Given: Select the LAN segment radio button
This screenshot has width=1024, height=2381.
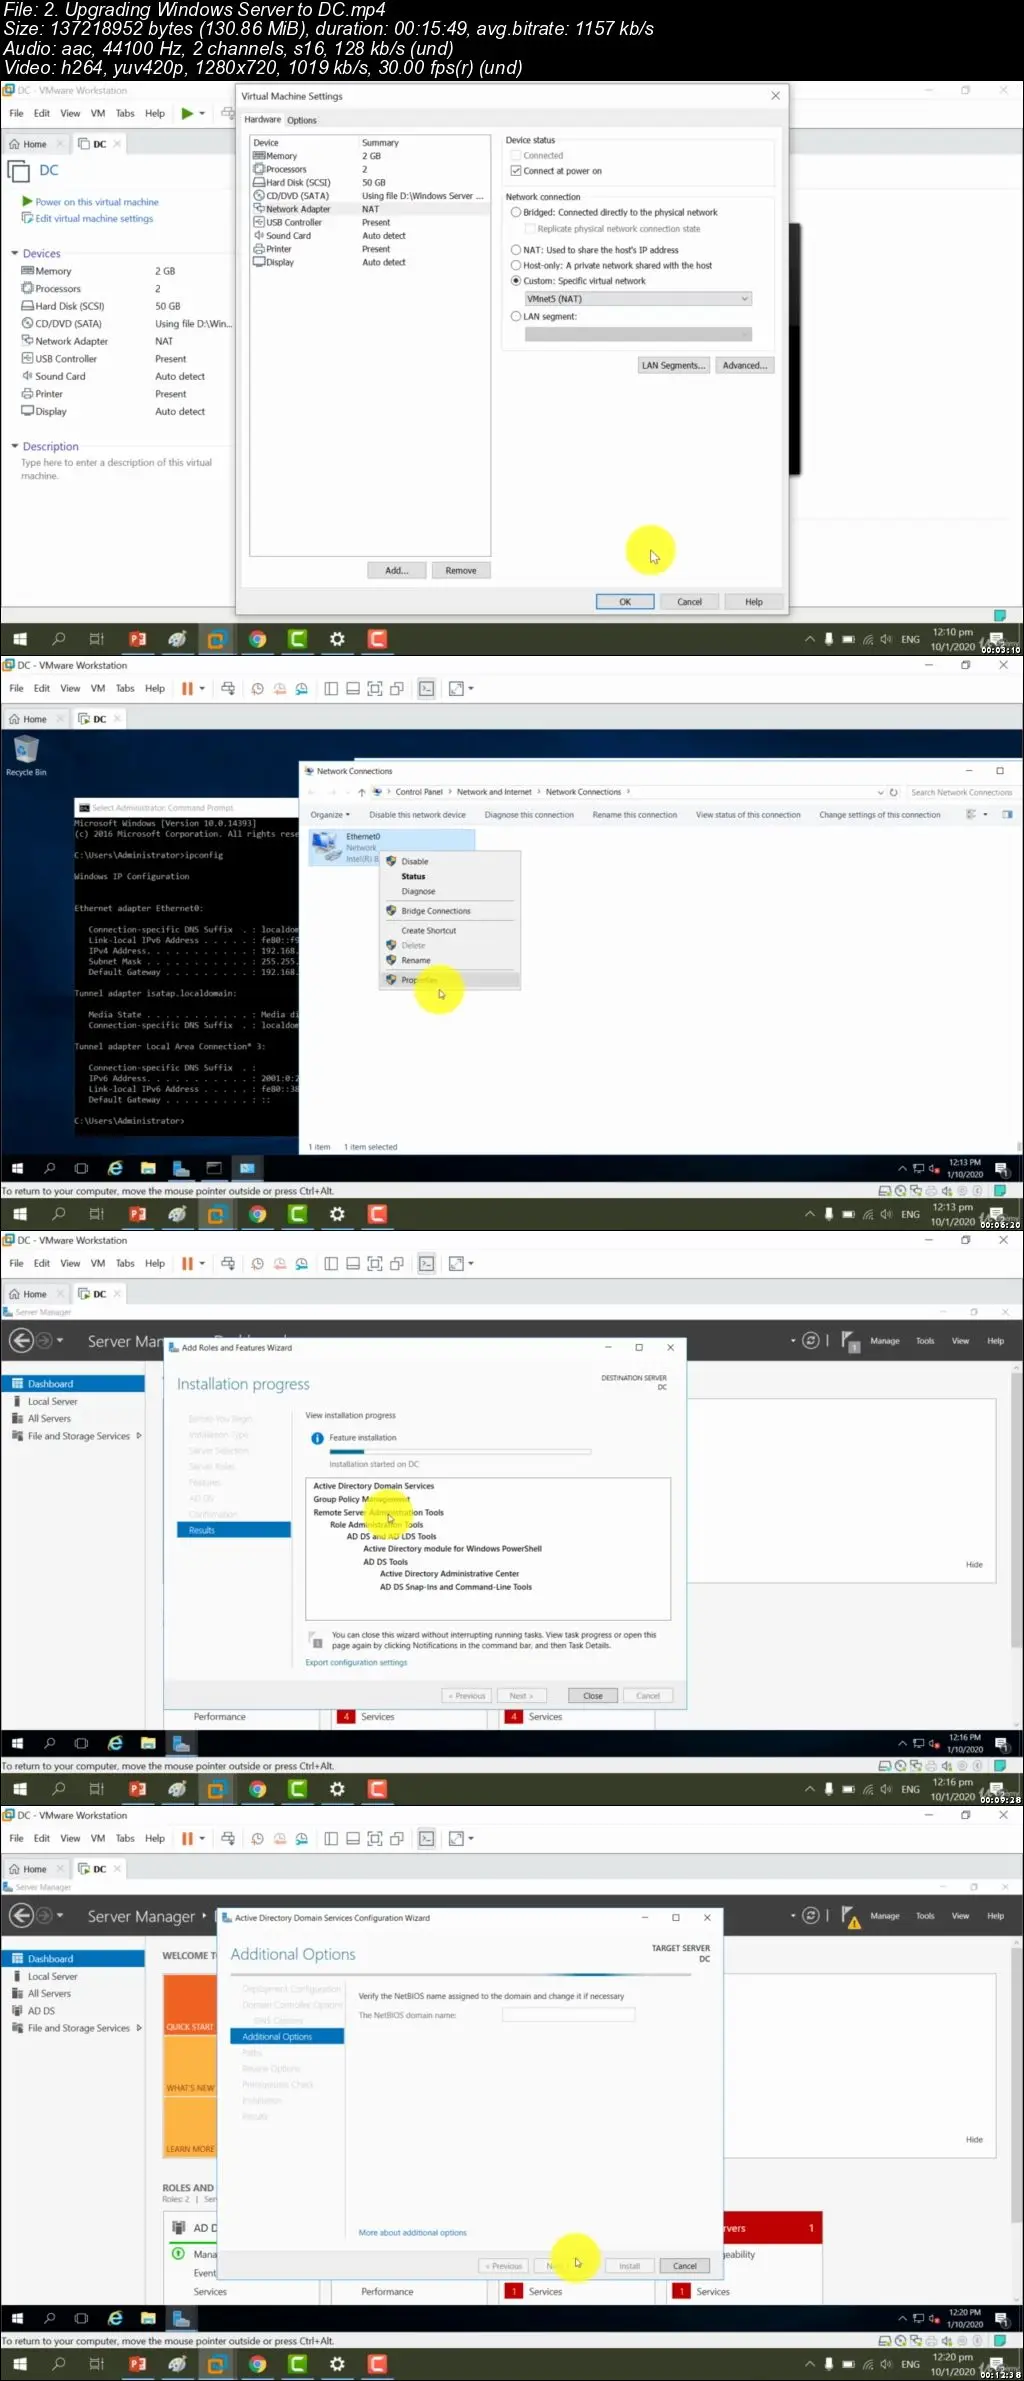Looking at the screenshot, I should click(516, 316).
